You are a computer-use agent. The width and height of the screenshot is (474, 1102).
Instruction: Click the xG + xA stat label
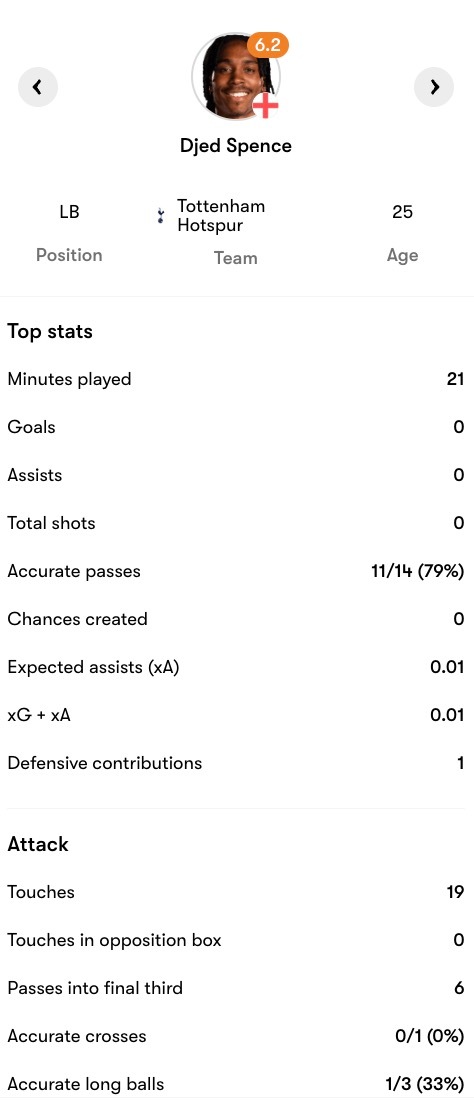[39, 715]
